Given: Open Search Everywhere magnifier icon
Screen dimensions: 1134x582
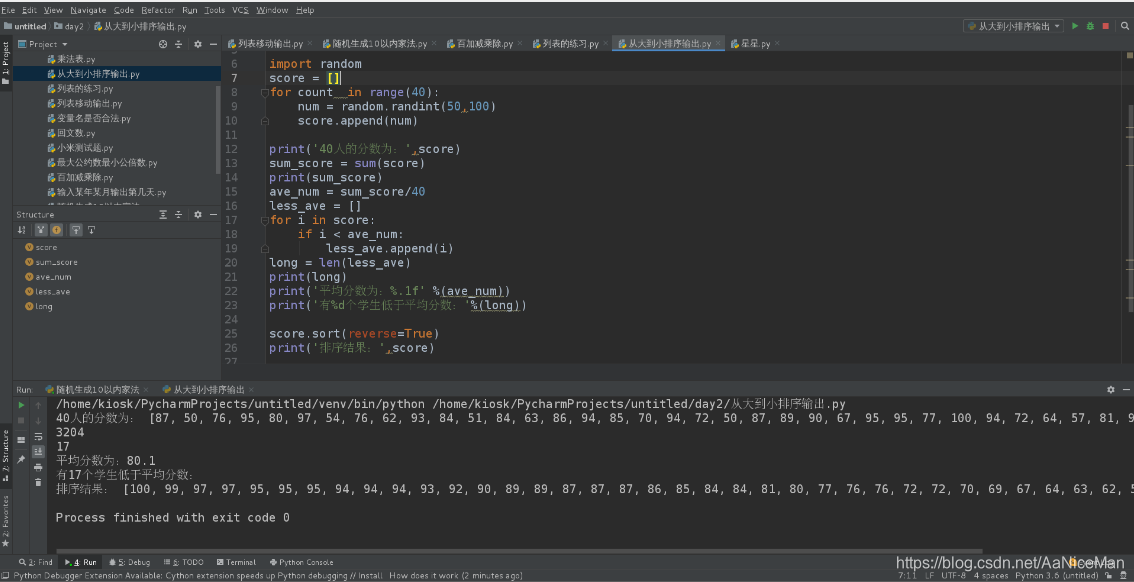Looking at the screenshot, I should pos(1124,26).
